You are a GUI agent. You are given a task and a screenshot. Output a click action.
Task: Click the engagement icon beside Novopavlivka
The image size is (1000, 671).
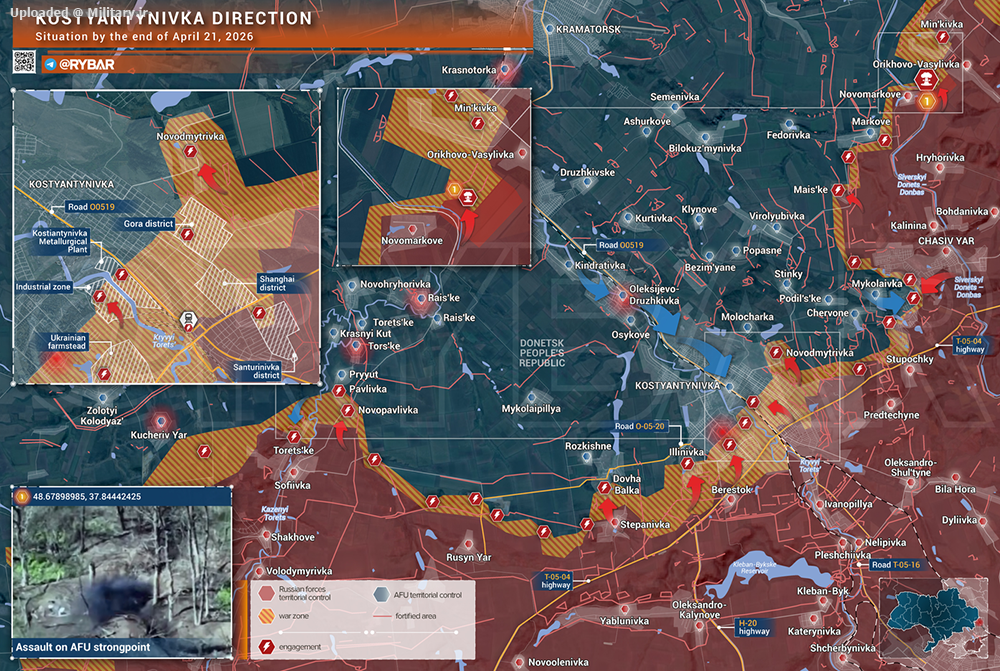click(348, 410)
